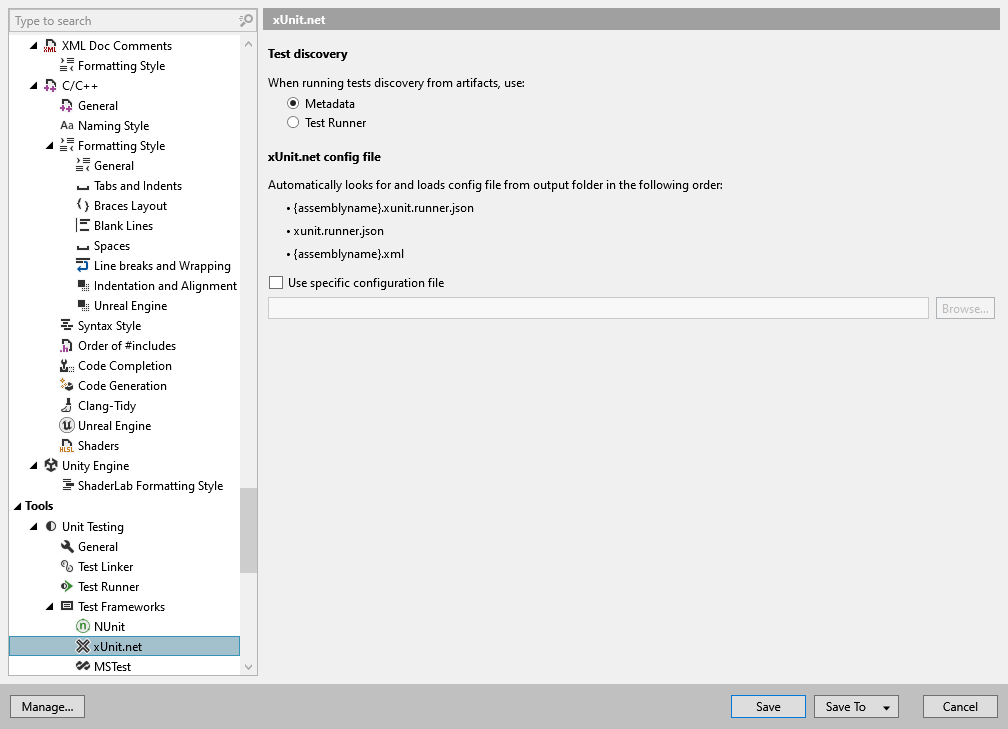This screenshot has height=729, width=1008.
Task: Click the tree scrollbar thumb
Action: point(248,530)
